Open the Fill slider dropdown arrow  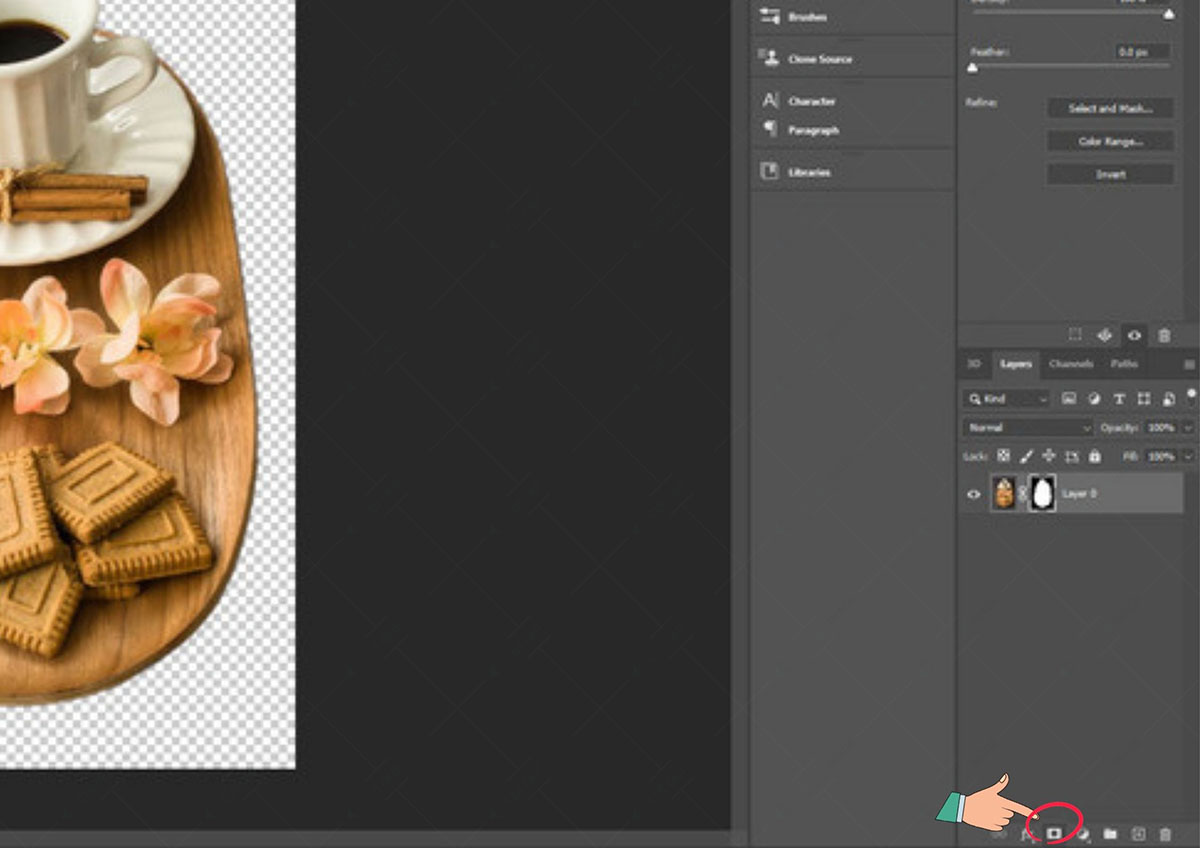[1188, 456]
